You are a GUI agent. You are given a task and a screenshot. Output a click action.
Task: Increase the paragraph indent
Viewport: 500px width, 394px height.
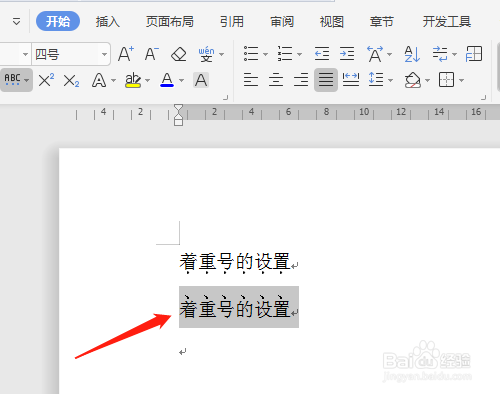coord(347,54)
